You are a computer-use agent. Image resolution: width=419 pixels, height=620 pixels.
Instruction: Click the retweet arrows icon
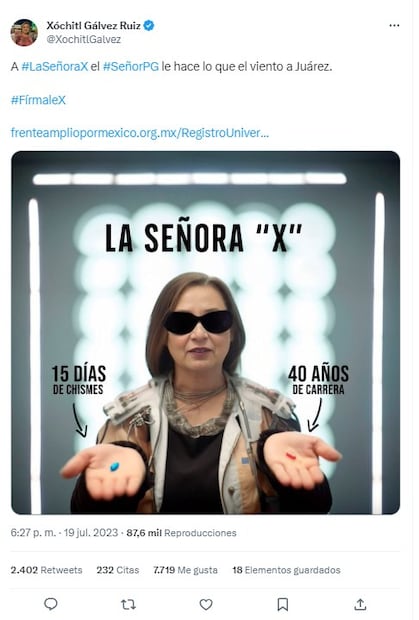(128, 604)
